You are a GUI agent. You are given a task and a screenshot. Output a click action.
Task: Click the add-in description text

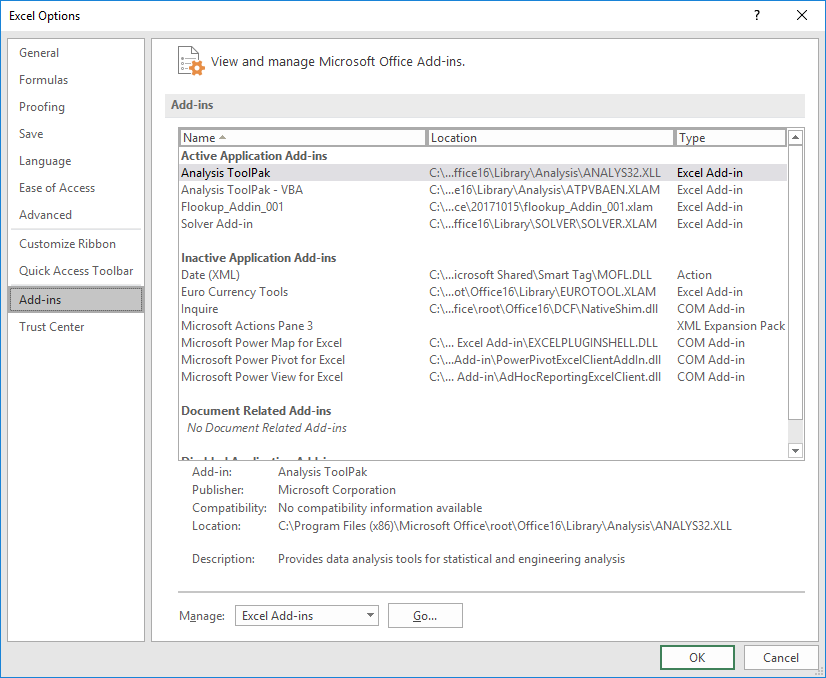tap(451, 559)
